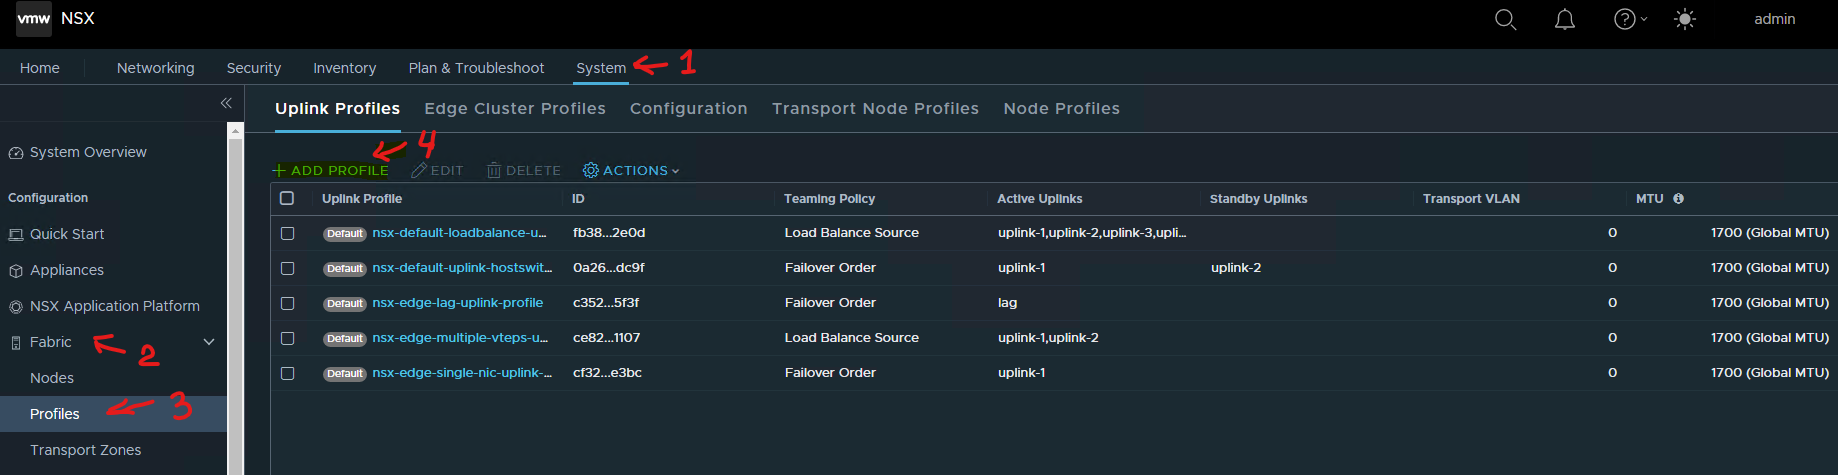Switch to Transport Node Profiles tab
Screen dimensions: 1838x475
(x=875, y=108)
